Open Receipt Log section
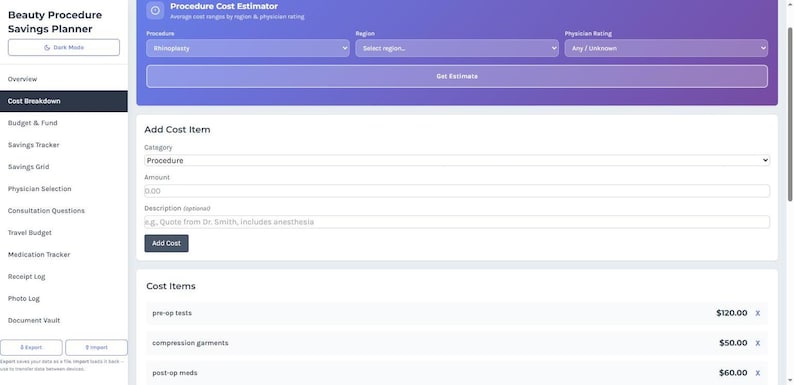The height and width of the screenshot is (385, 794). (x=64, y=277)
